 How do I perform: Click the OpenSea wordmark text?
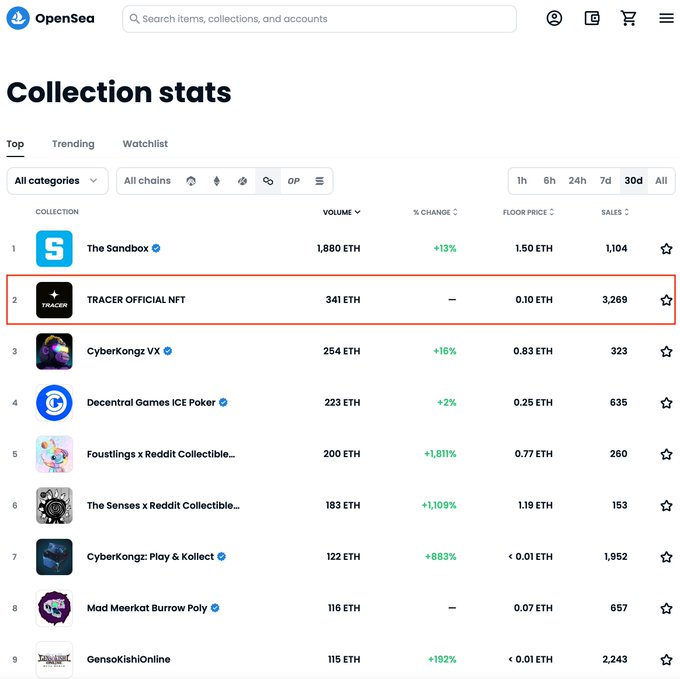tap(65, 19)
